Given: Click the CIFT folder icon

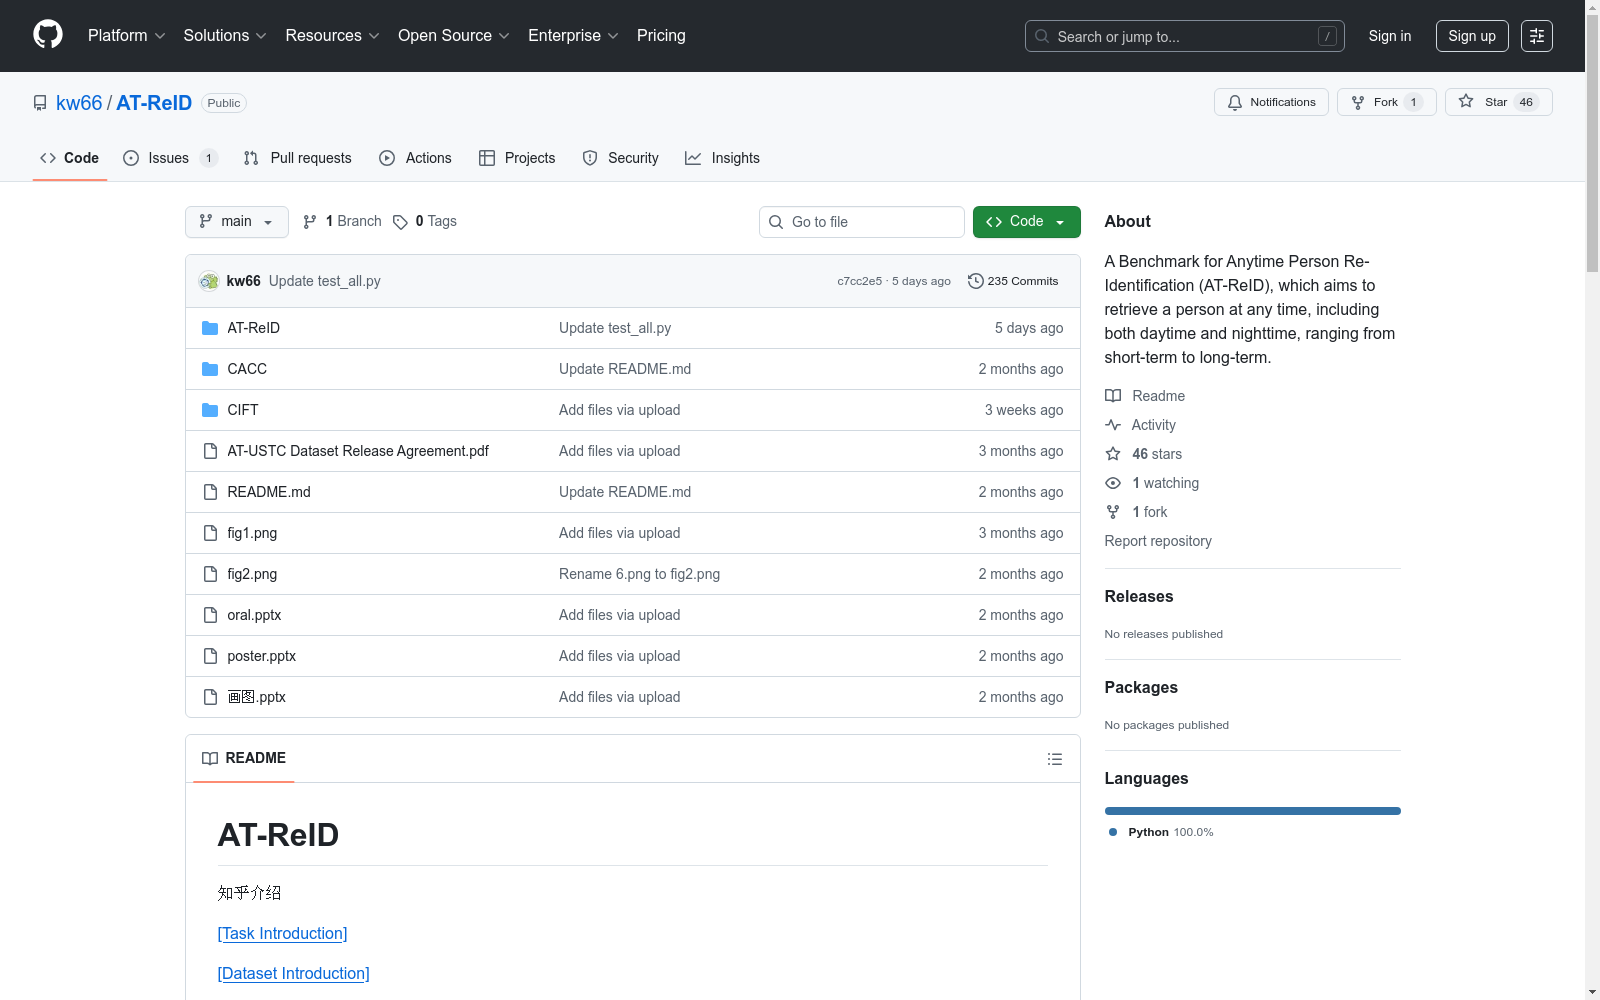Looking at the screenshot, I should [x=210, y=410].
